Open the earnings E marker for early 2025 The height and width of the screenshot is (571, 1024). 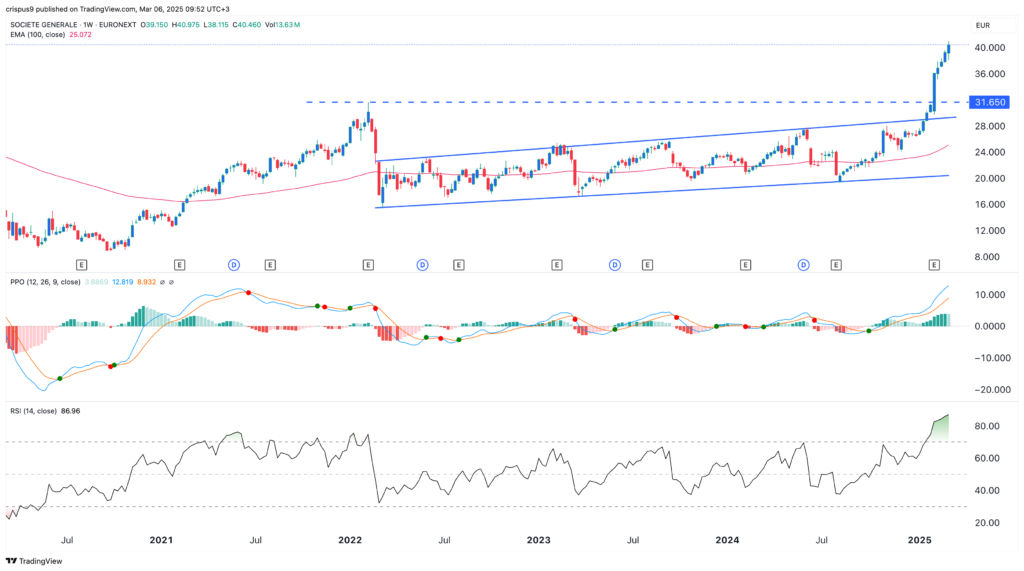point(935,265)
